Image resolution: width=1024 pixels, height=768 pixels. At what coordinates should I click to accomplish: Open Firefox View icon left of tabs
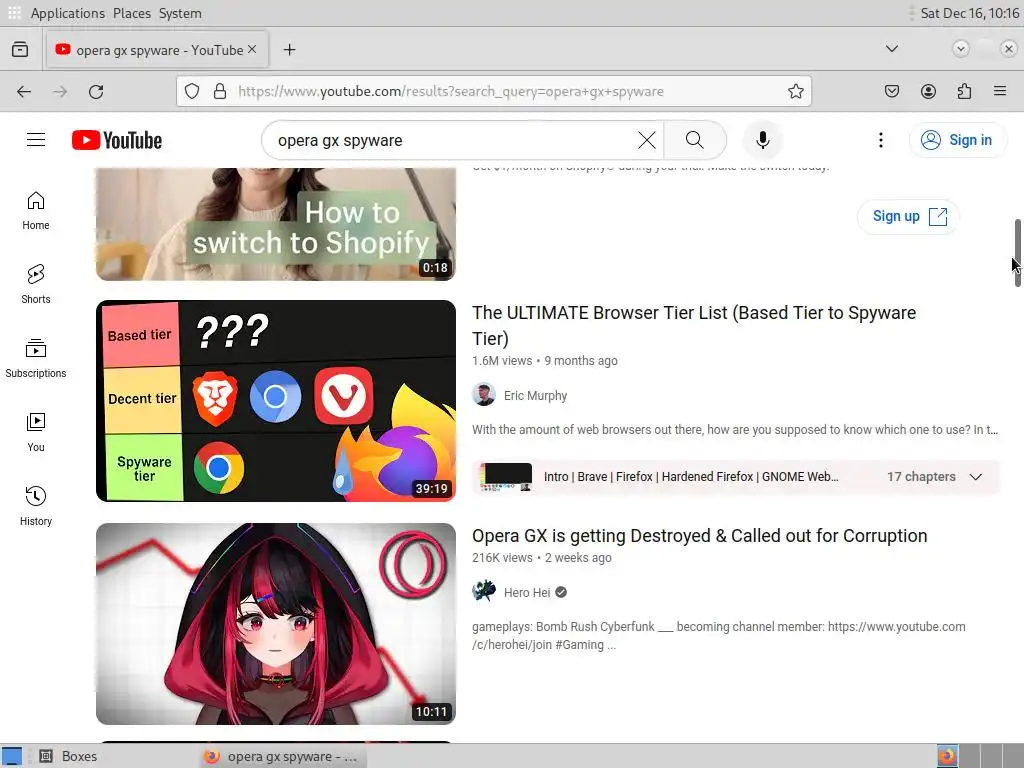tap(20, 50)
